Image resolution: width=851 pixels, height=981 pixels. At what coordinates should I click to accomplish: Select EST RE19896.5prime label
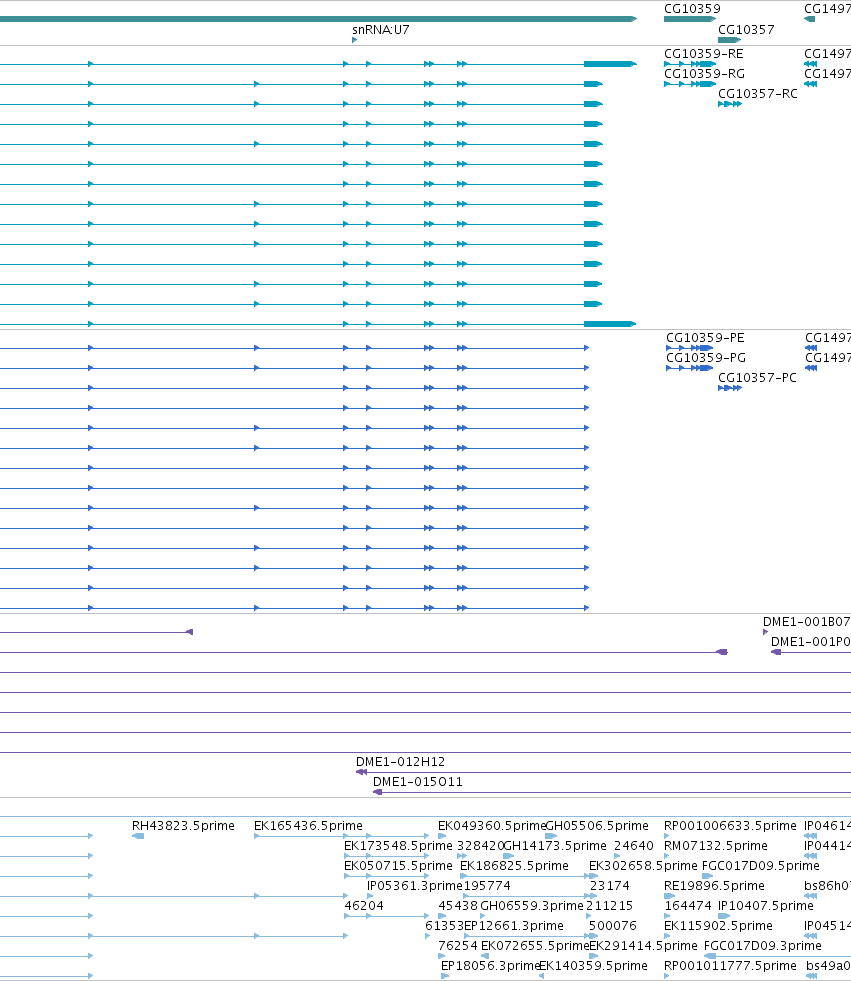click(x=714, y=886)
